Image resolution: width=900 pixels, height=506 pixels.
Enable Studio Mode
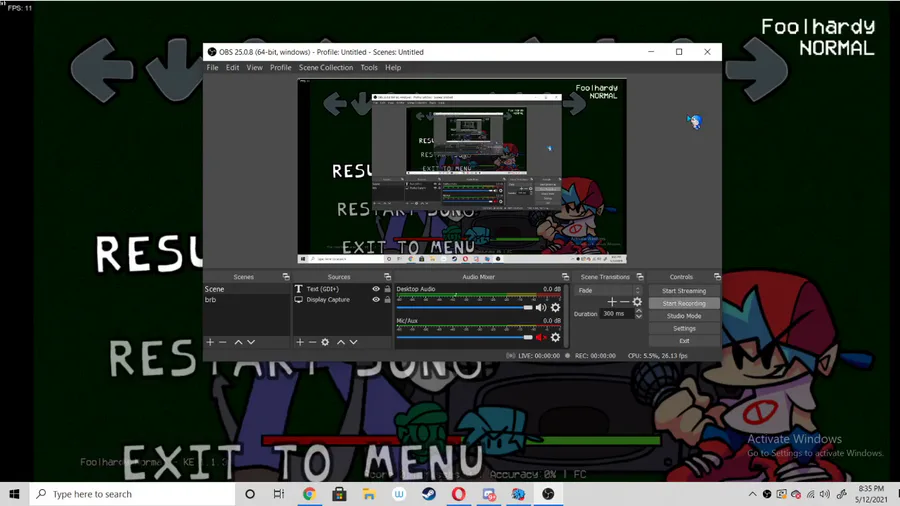pyautogui.click(x=684, y=316)
